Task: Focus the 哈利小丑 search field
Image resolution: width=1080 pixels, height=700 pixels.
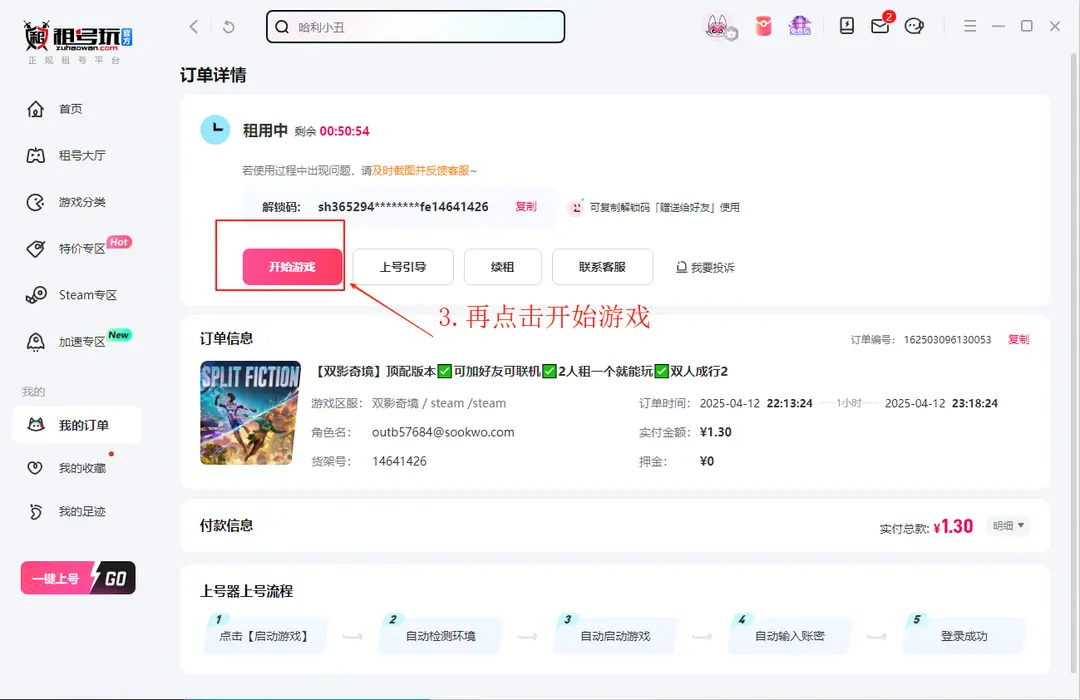Action: click(415, 27)
